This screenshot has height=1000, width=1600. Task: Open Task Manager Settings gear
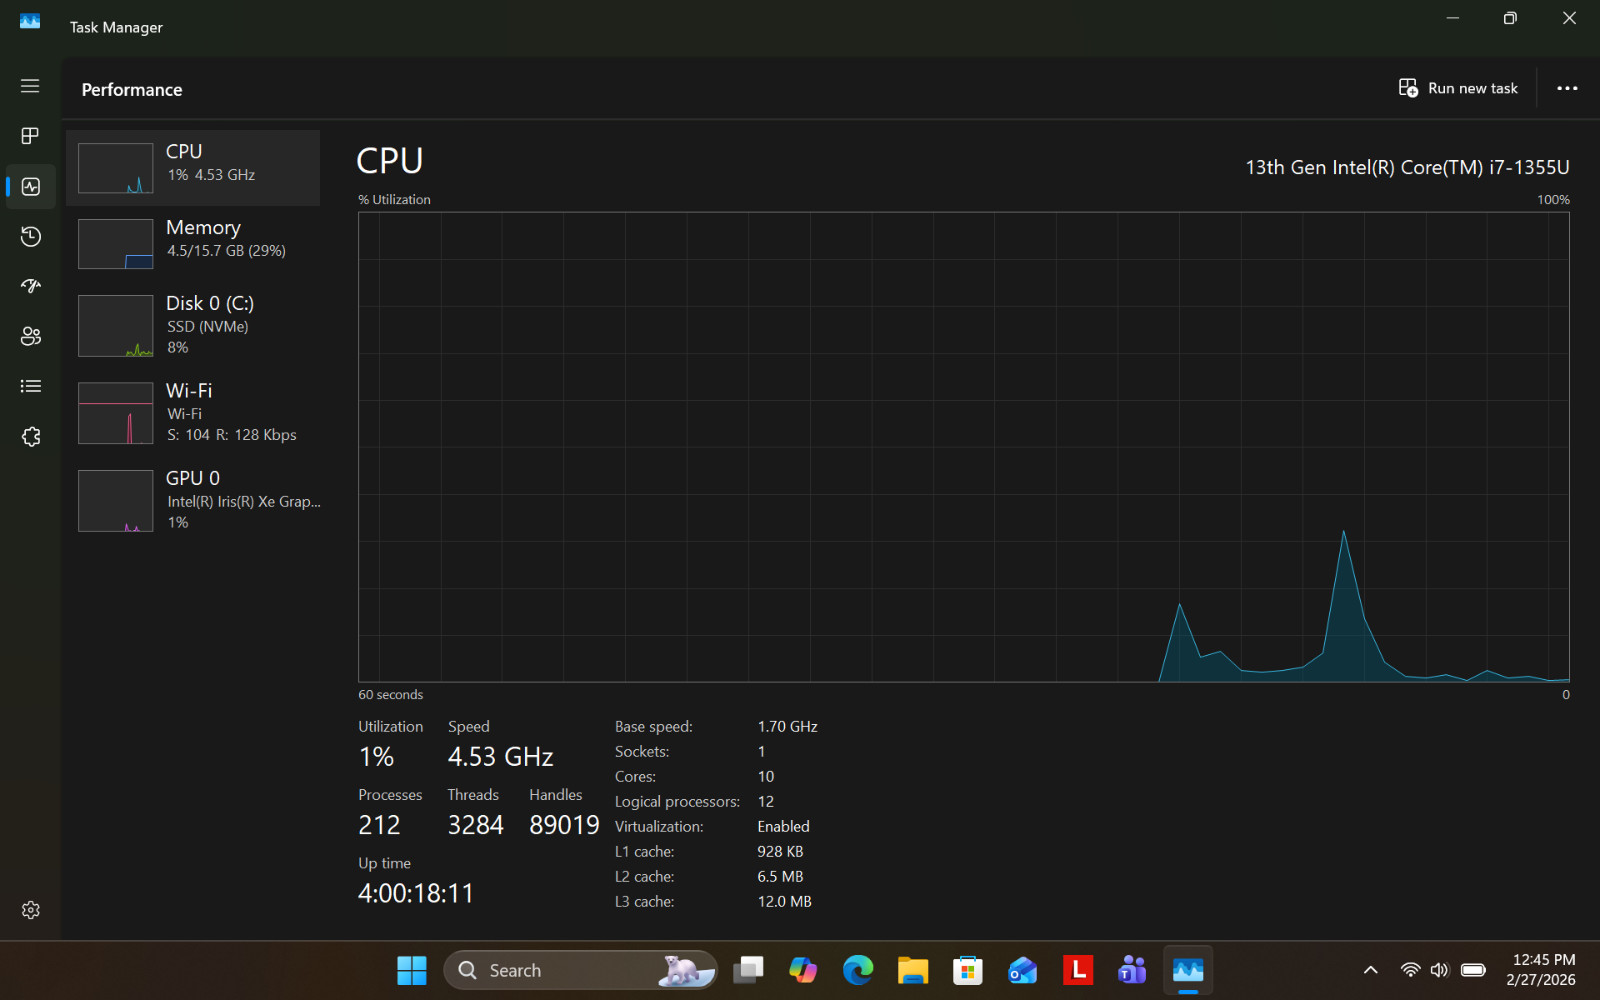(x=30, y=910)
